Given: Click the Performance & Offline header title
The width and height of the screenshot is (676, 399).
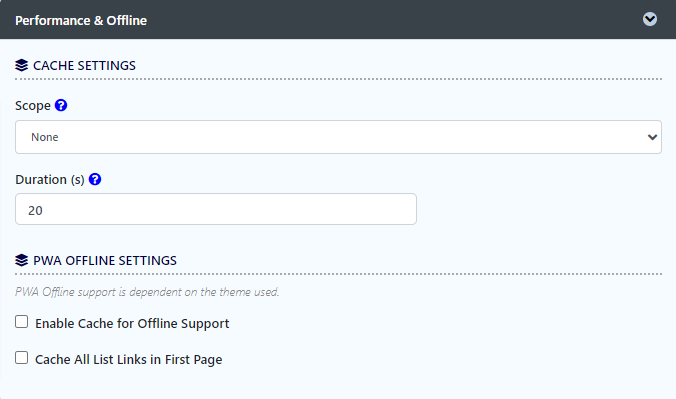Looking at the screenshot, I should 81,21.
